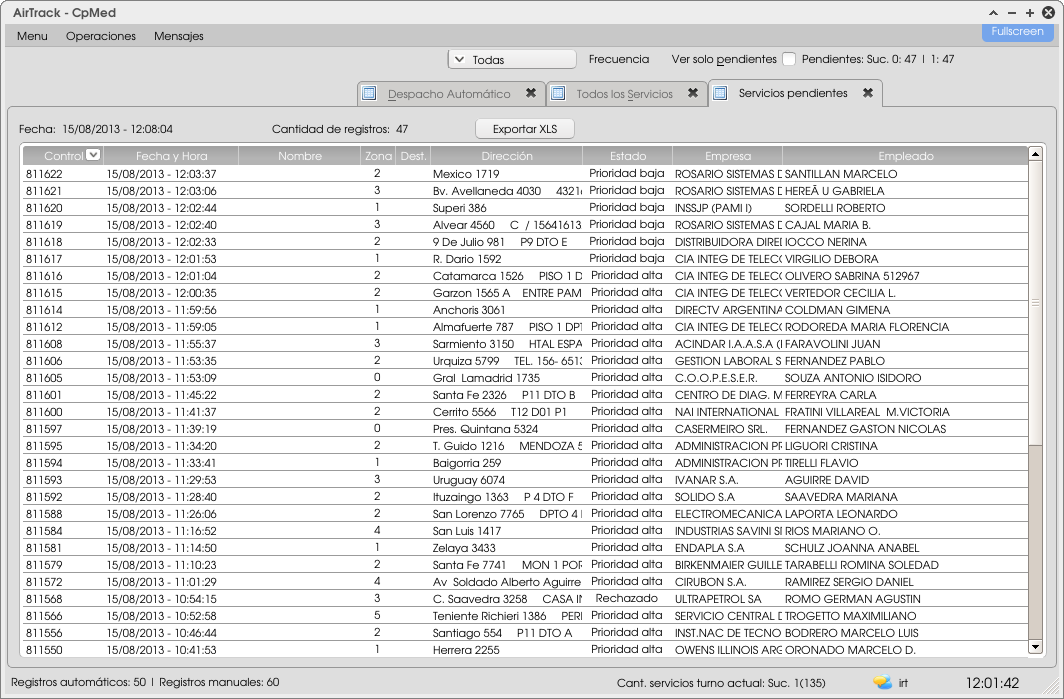Close the Todos los Servicios tab
The height and width of the screenshot is (699, 1064).
coord(693,93)
